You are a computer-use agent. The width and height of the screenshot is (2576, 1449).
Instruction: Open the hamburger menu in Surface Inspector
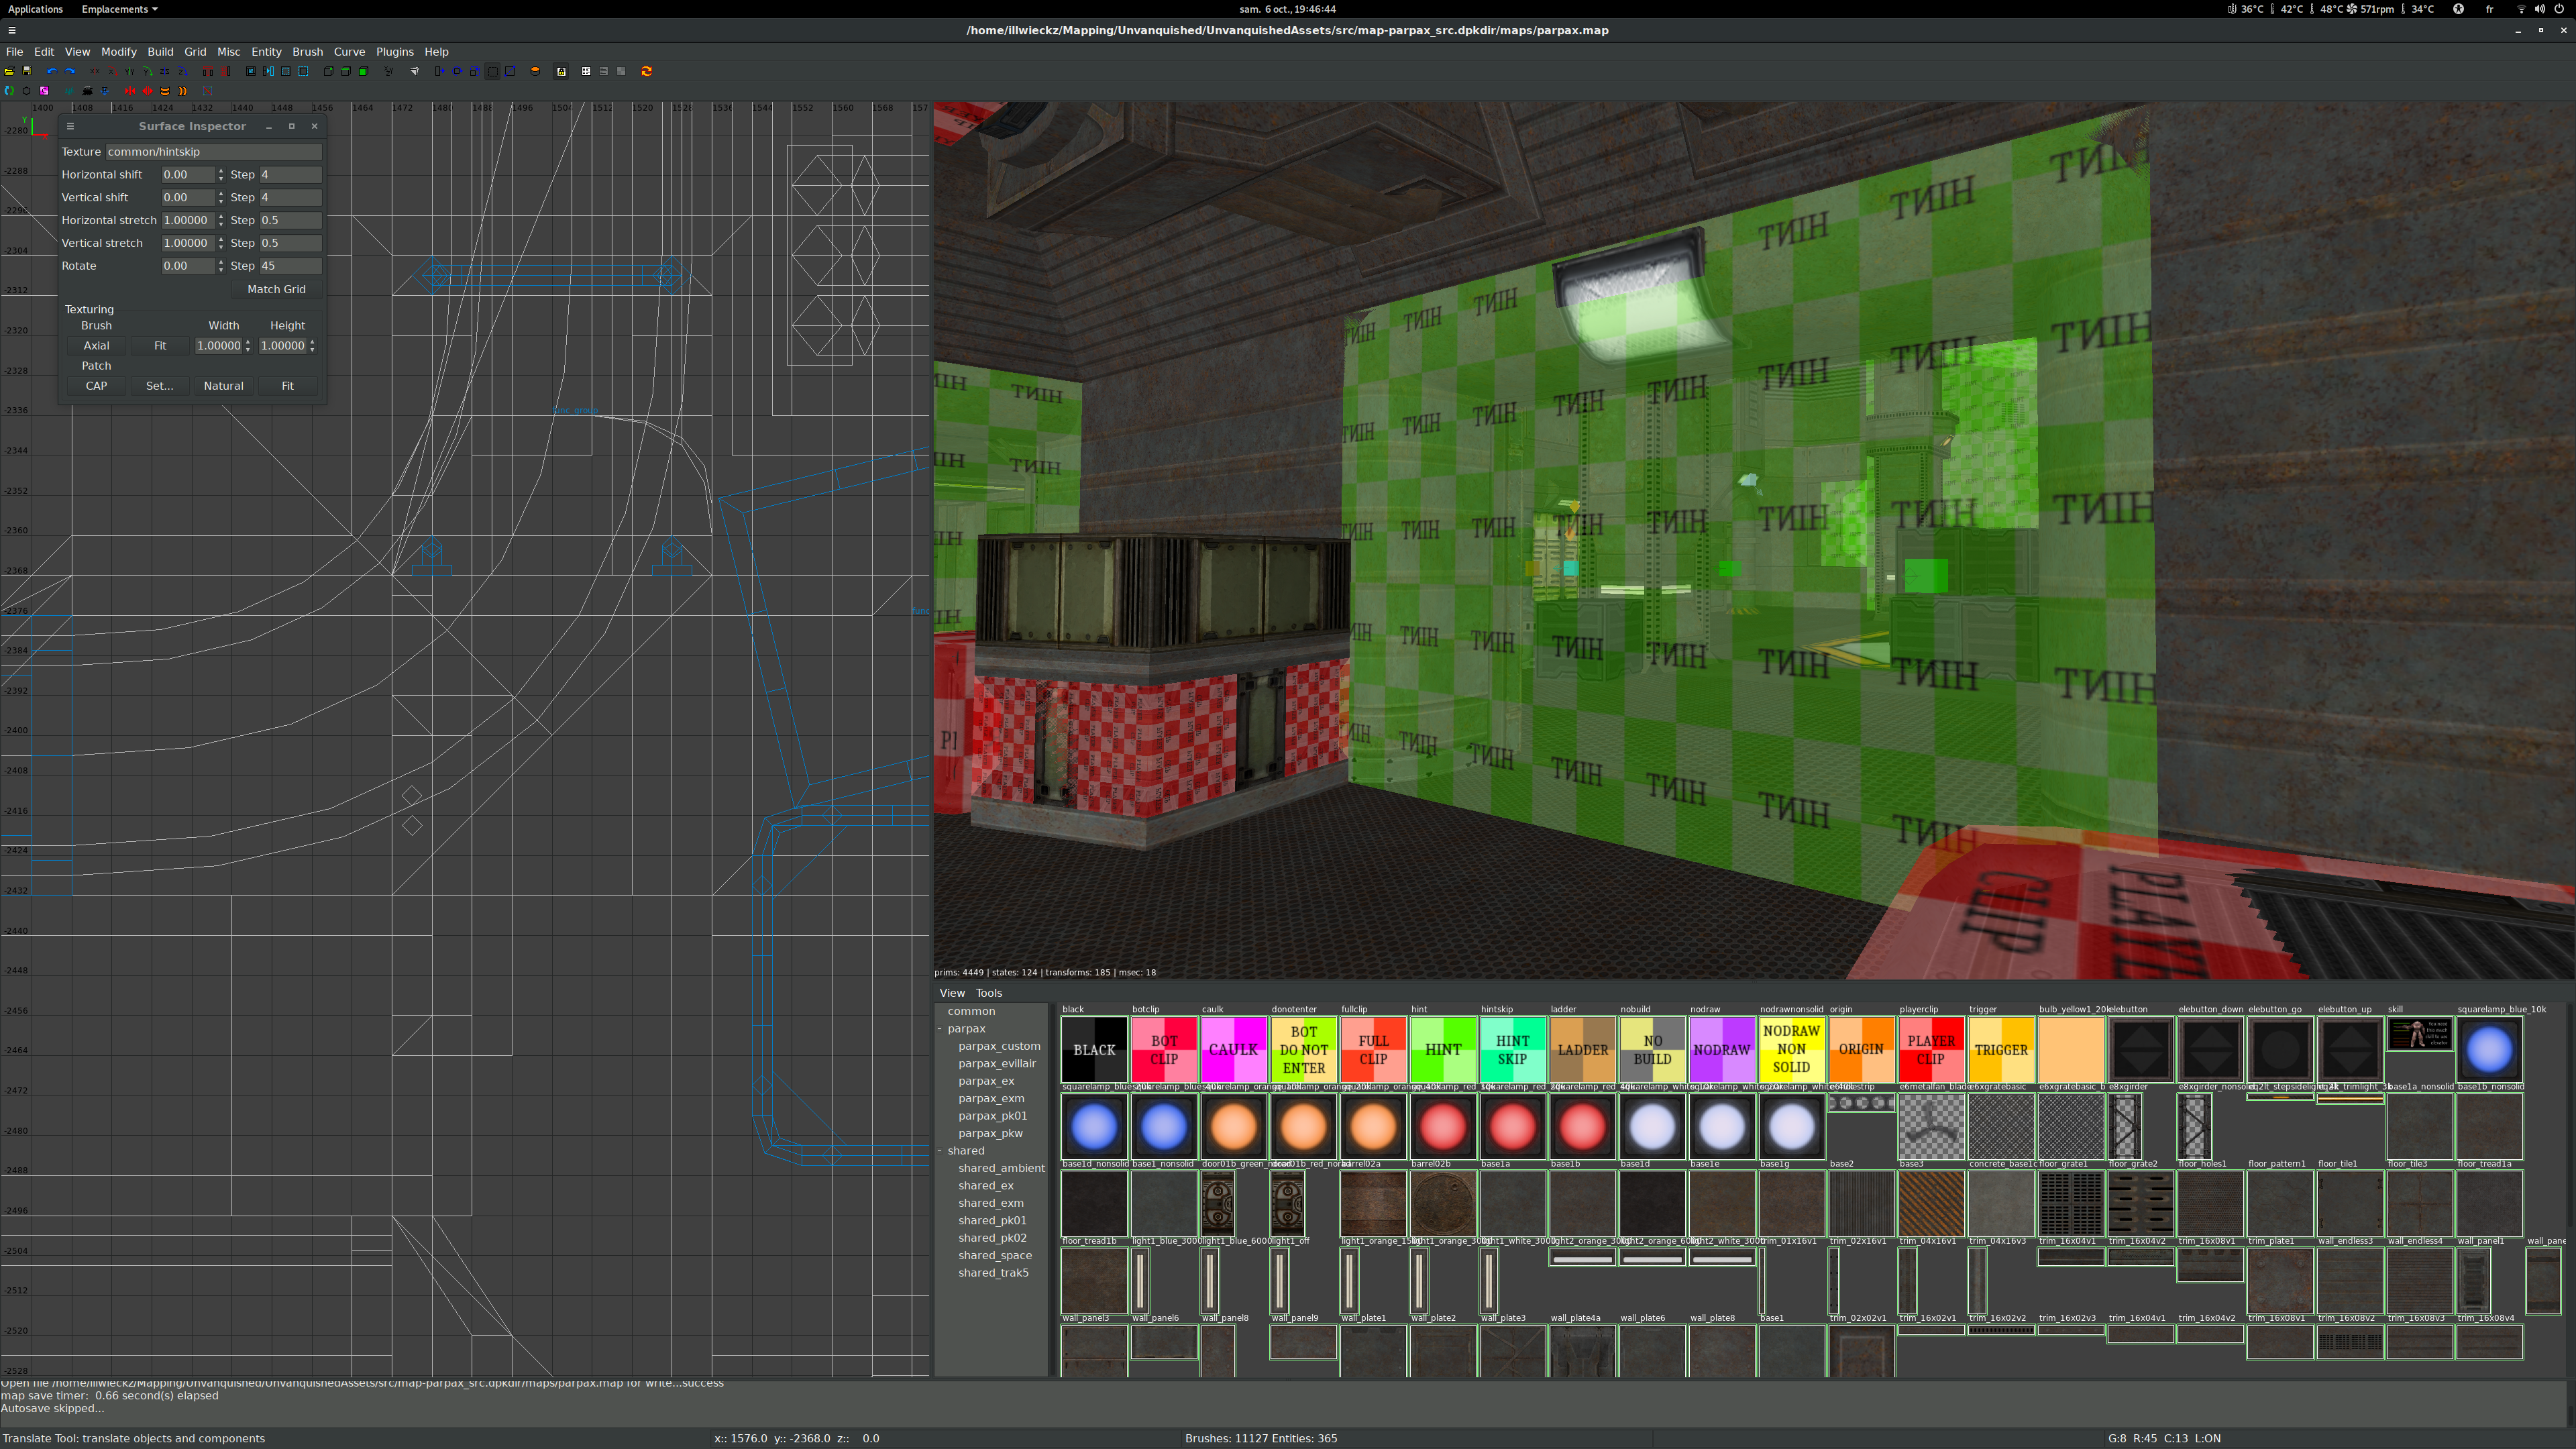tap(70, 127)
